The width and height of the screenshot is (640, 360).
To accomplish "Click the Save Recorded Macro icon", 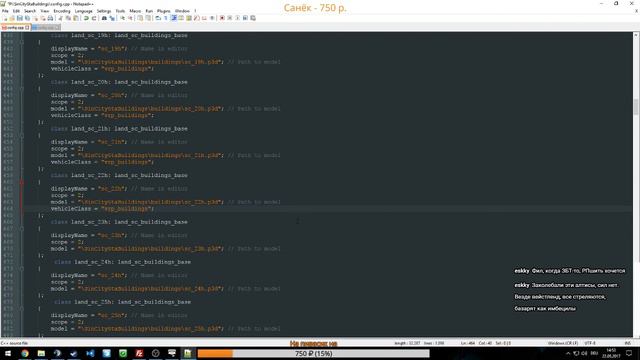I will [x=253, y=18].
